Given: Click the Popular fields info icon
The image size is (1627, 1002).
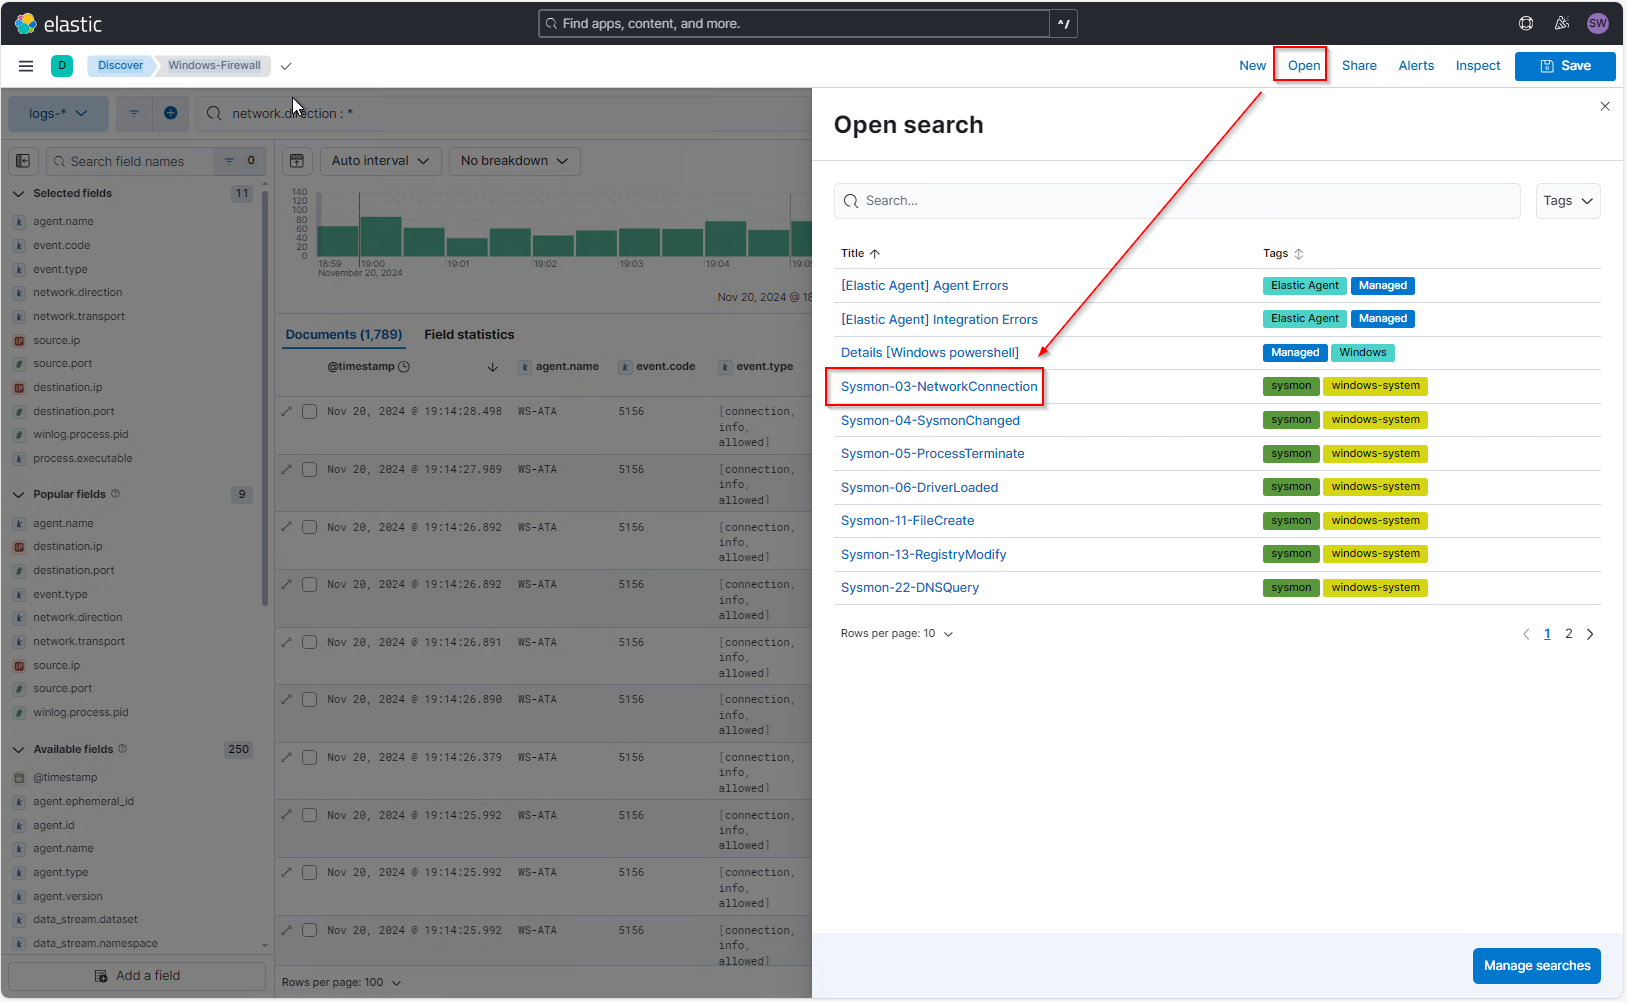Looking at the screenshot, I should [116, 494].
